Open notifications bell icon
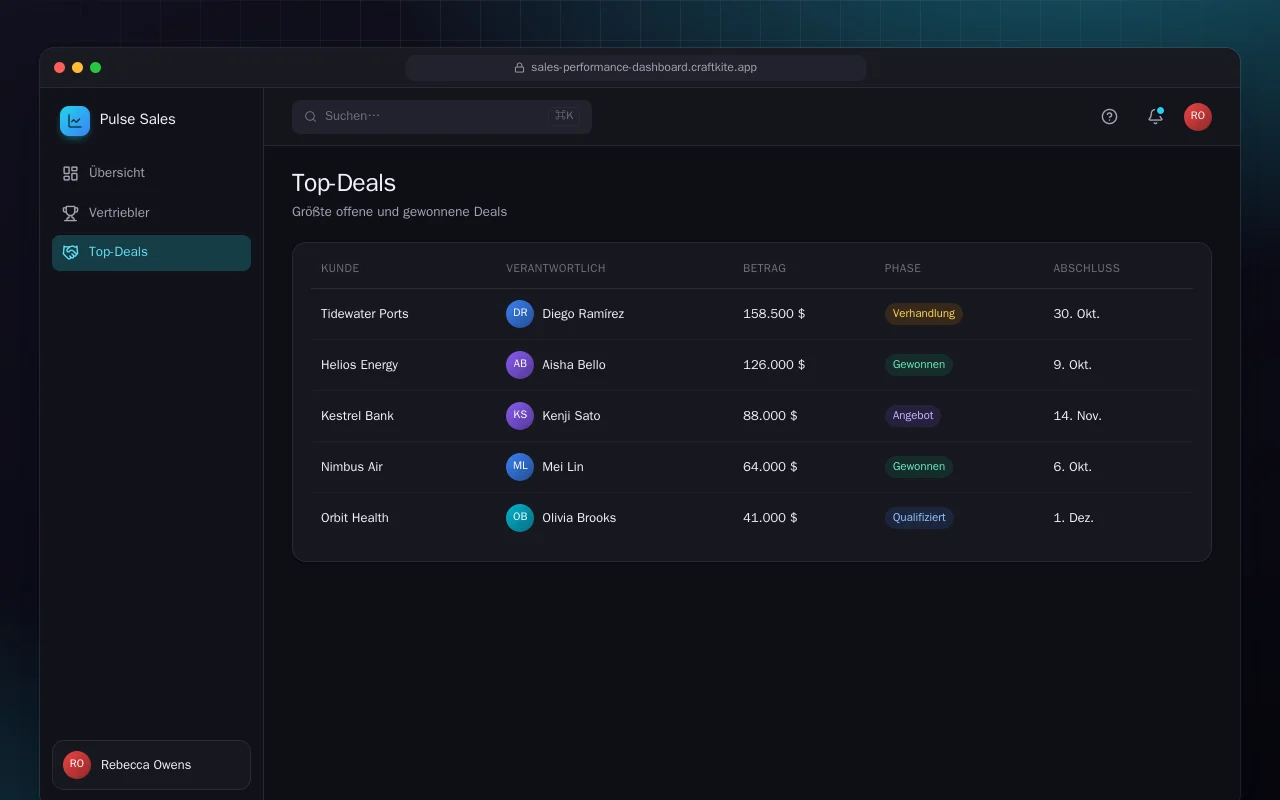 [1155, 117]
